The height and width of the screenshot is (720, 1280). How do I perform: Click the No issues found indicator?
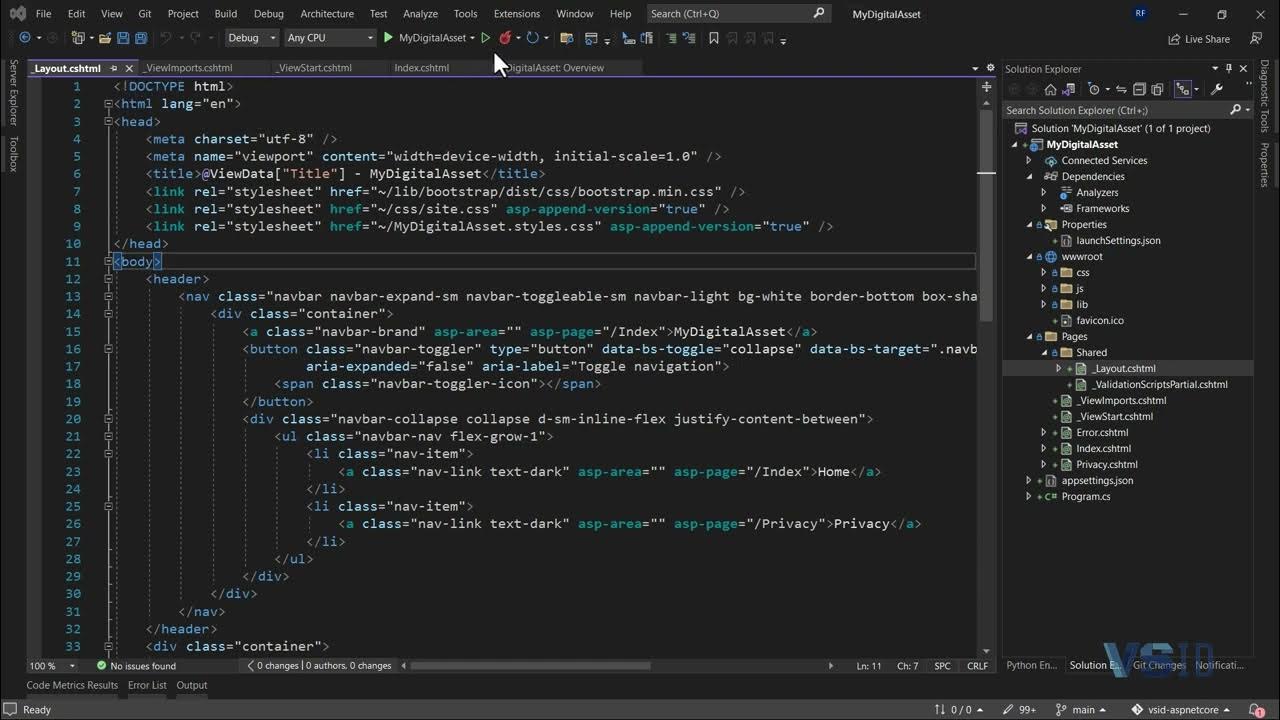135,665
